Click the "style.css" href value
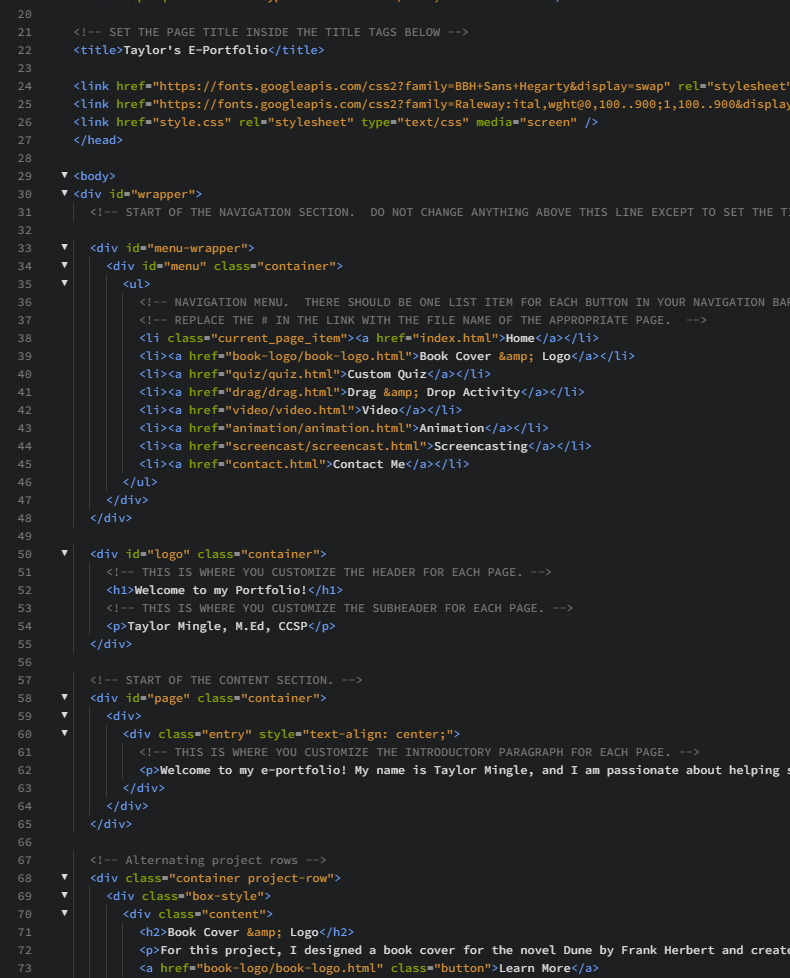The height and width of the screenshot is (978, 790). [x=192, y=122]
